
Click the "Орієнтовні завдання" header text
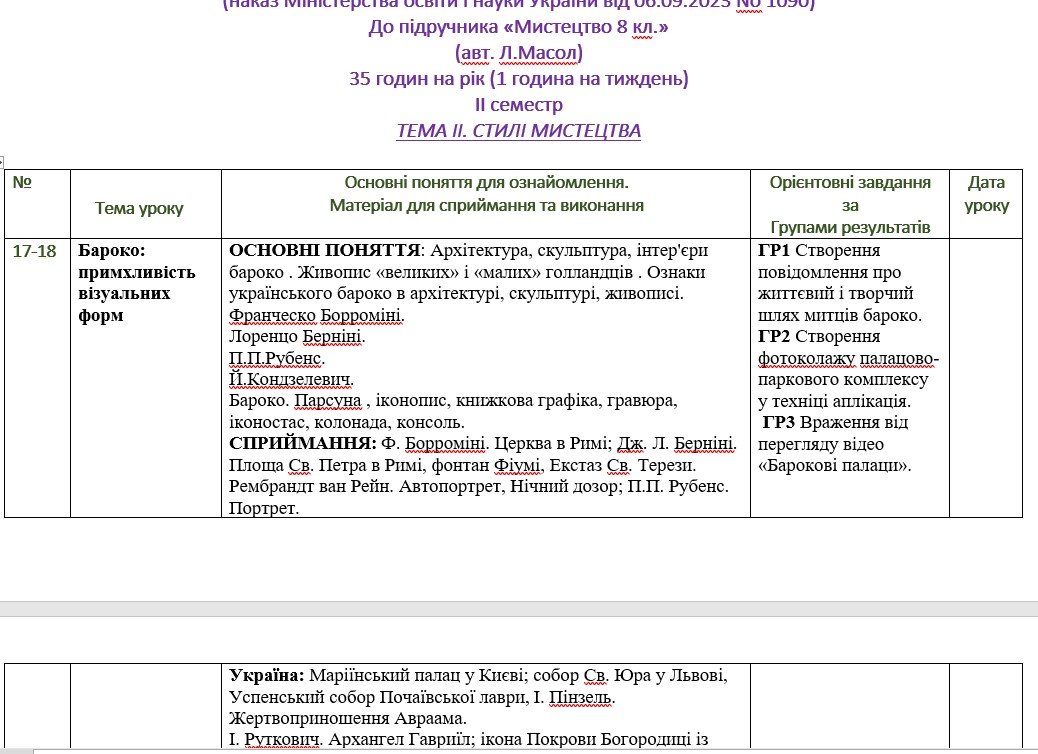[850, 182]
